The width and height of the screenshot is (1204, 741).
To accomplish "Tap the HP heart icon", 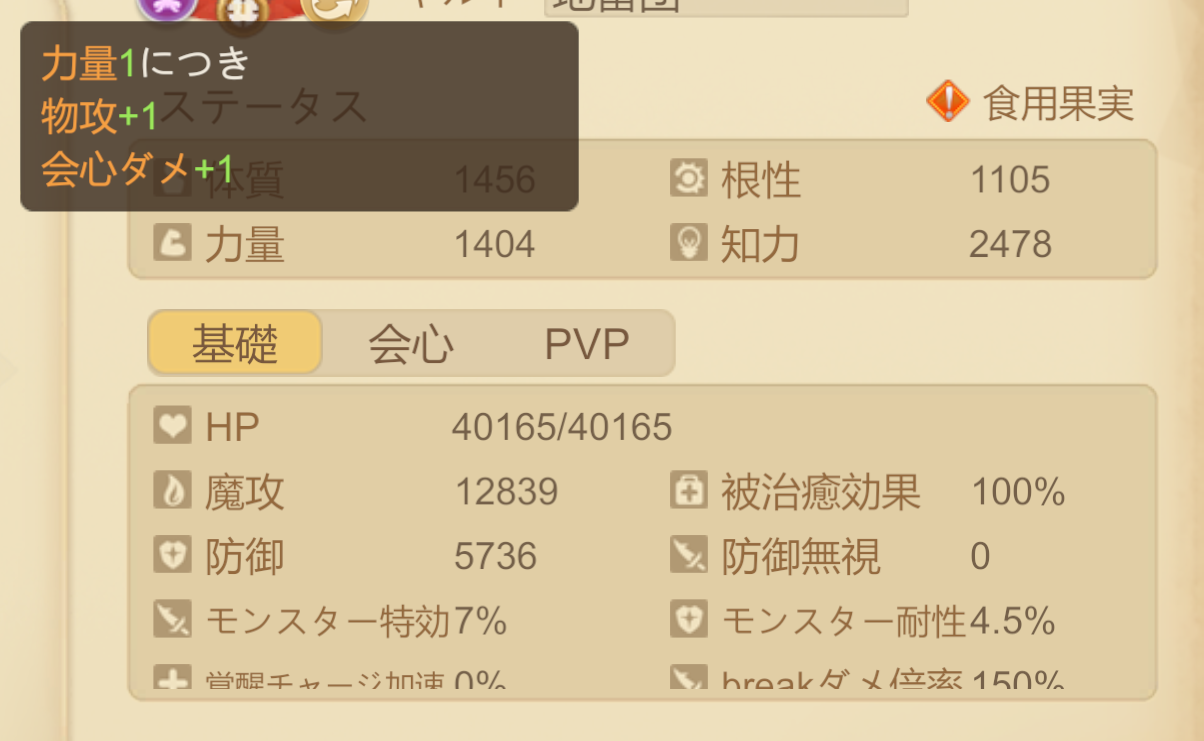I will [172, 427].
